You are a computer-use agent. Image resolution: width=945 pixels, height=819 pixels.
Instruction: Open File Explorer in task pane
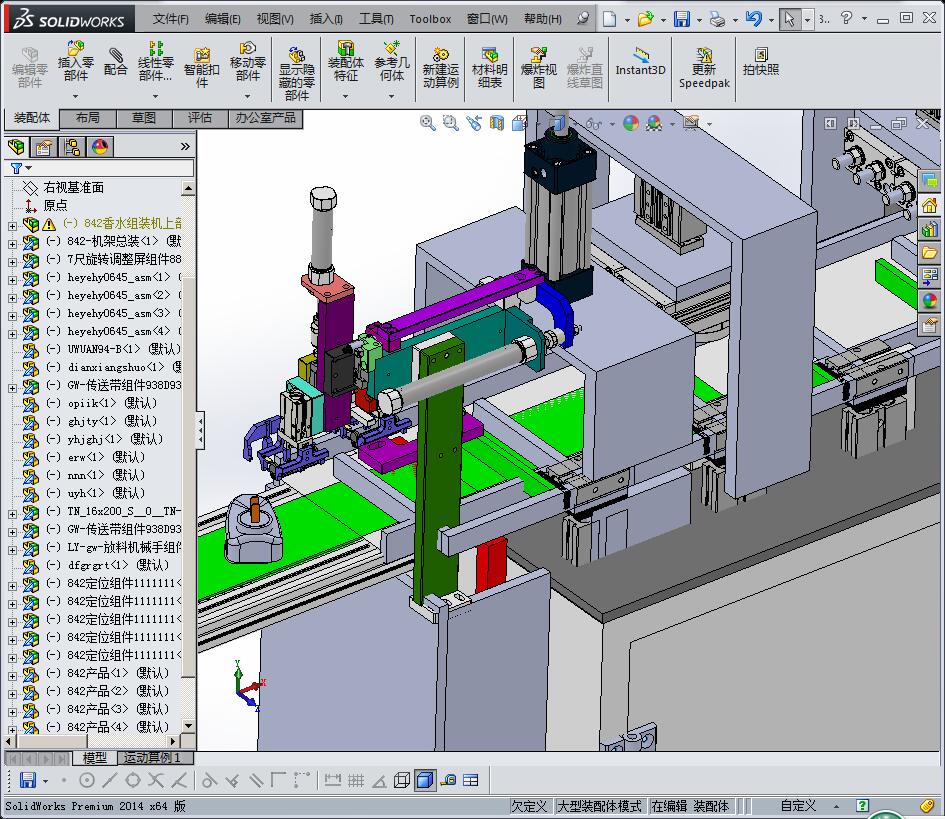[x=930, y=253]
